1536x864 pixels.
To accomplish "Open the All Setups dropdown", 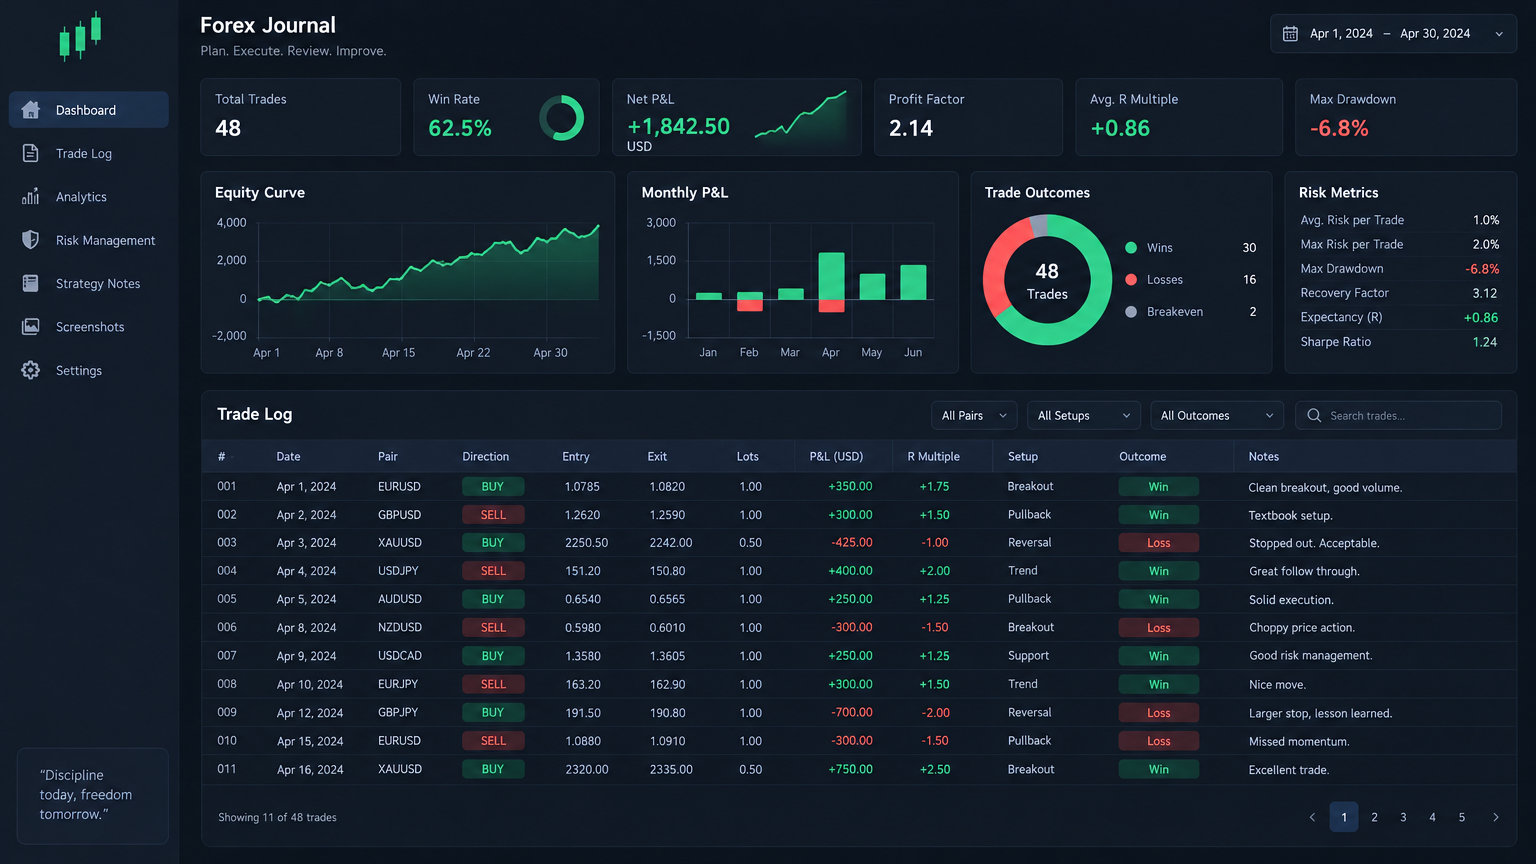I will point(1083,415).
